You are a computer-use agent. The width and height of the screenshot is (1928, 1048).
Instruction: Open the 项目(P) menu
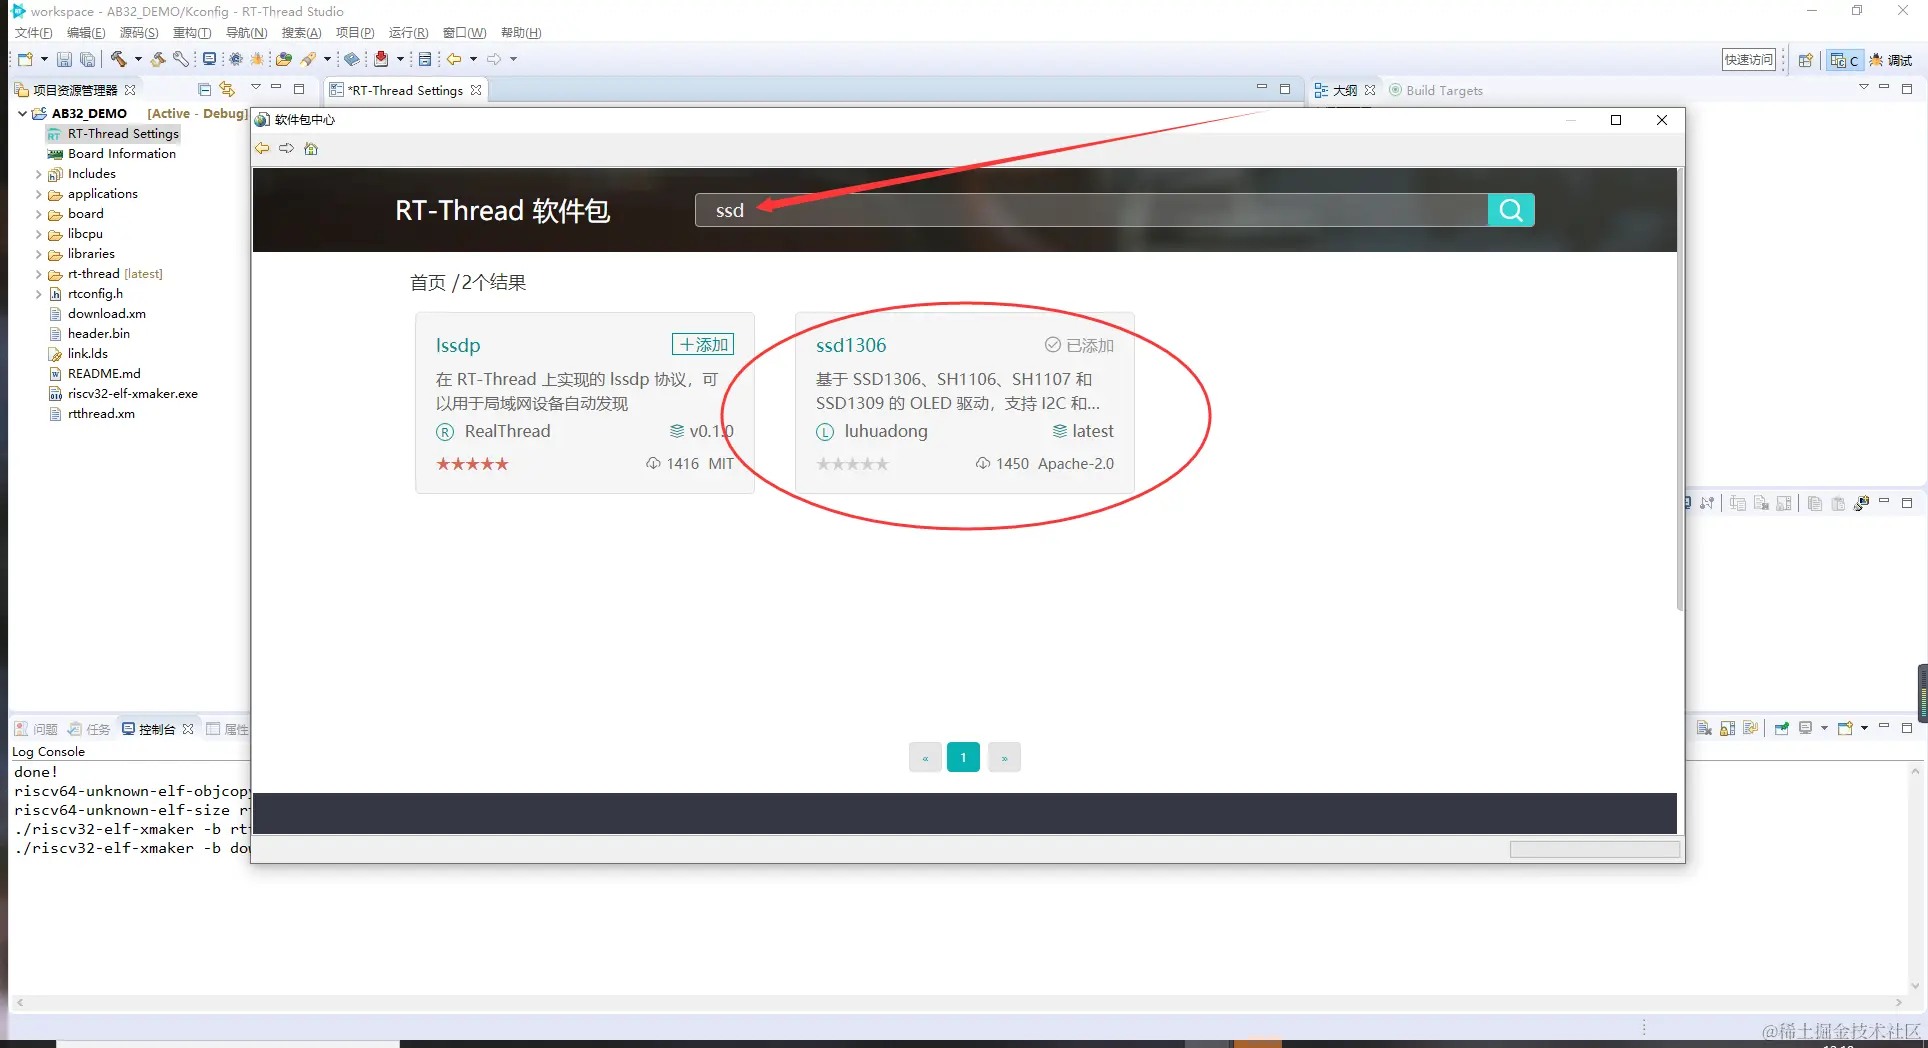pos(355,33)
